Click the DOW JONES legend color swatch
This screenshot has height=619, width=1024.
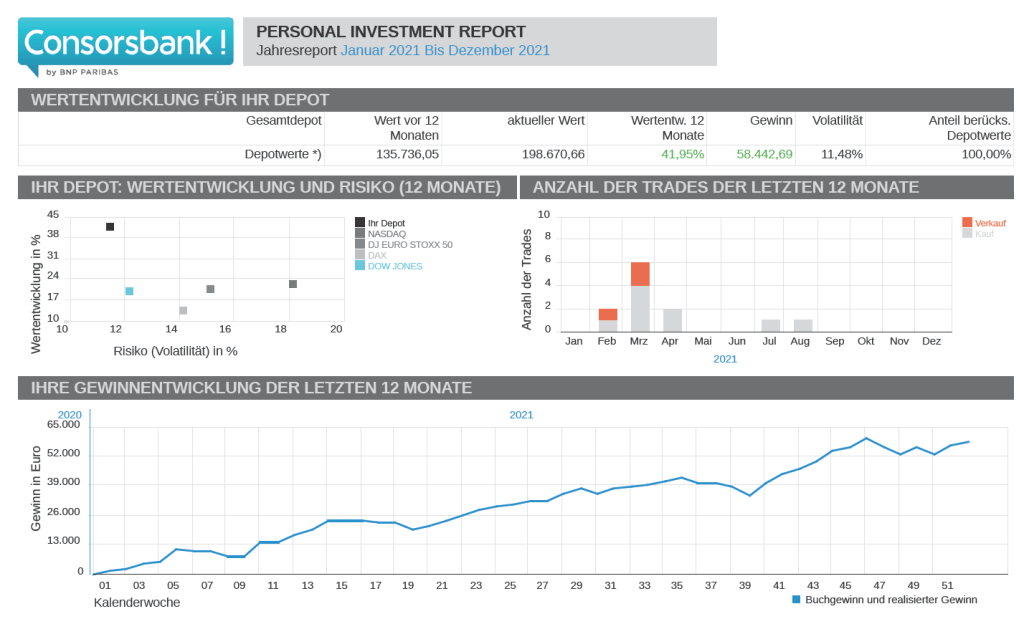pyautogui.click(x=360, y=266)
